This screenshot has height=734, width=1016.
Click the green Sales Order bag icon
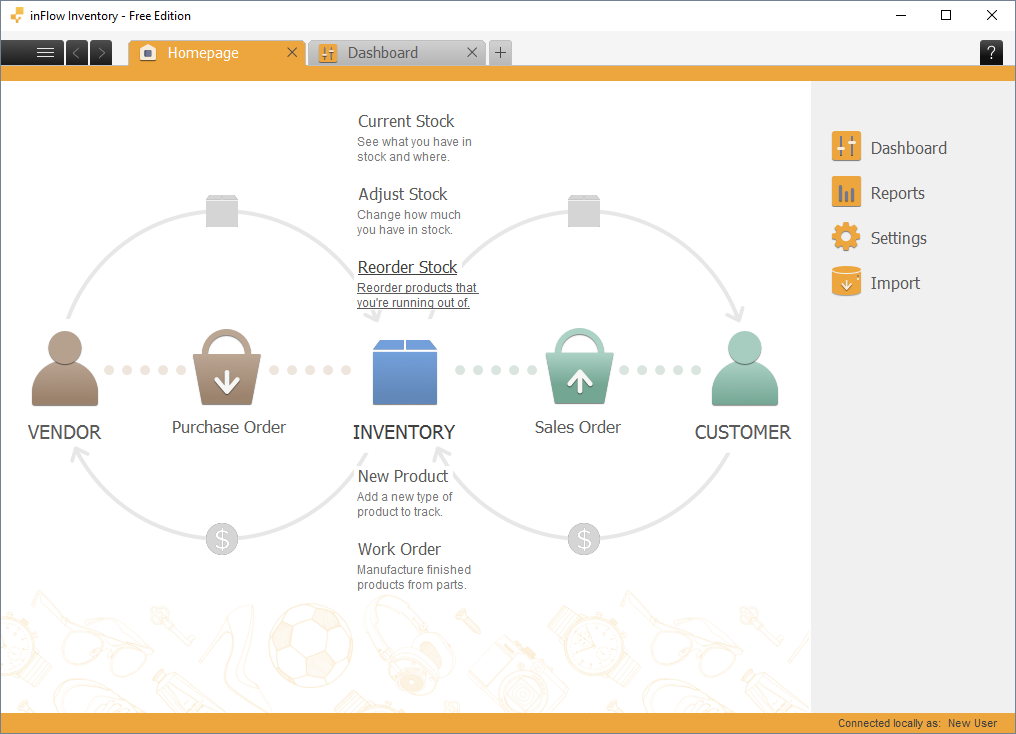coord(579,367)
